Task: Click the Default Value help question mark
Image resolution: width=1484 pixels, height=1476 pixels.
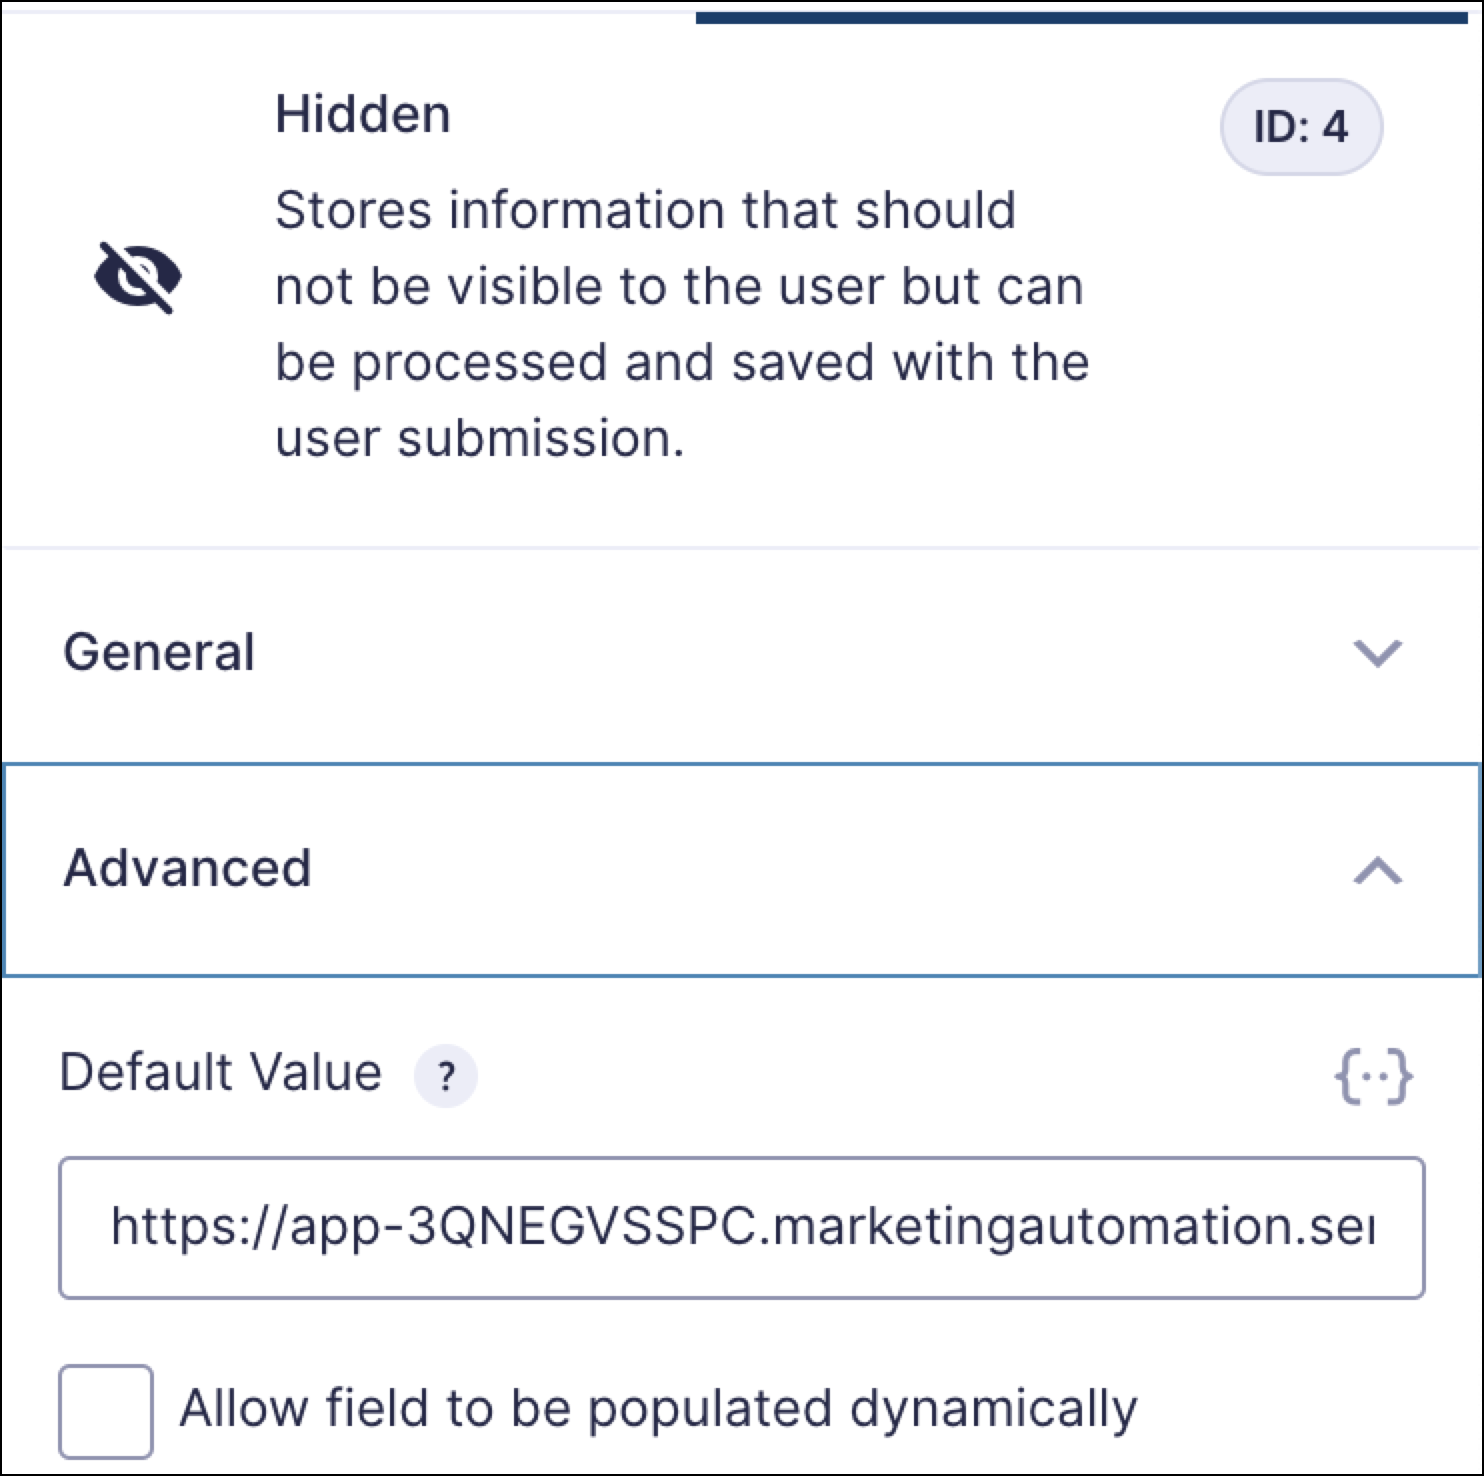Action: 446,1076
